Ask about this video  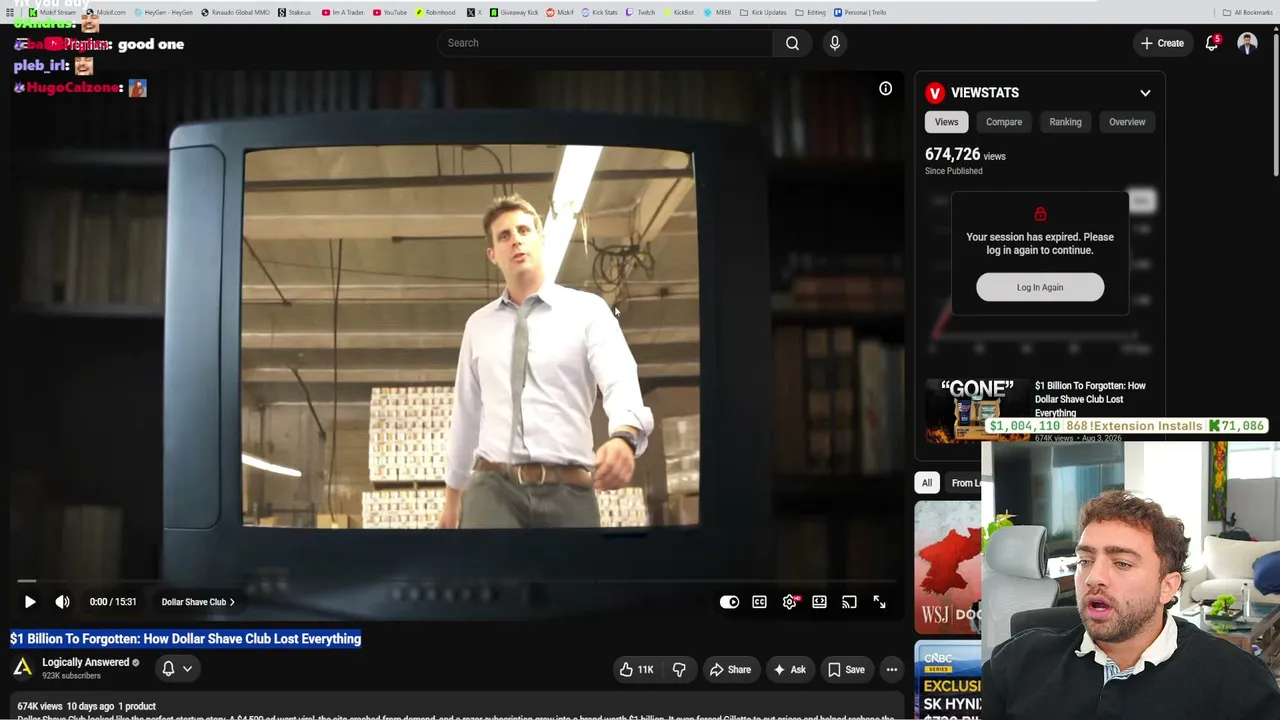click(789, 670)
